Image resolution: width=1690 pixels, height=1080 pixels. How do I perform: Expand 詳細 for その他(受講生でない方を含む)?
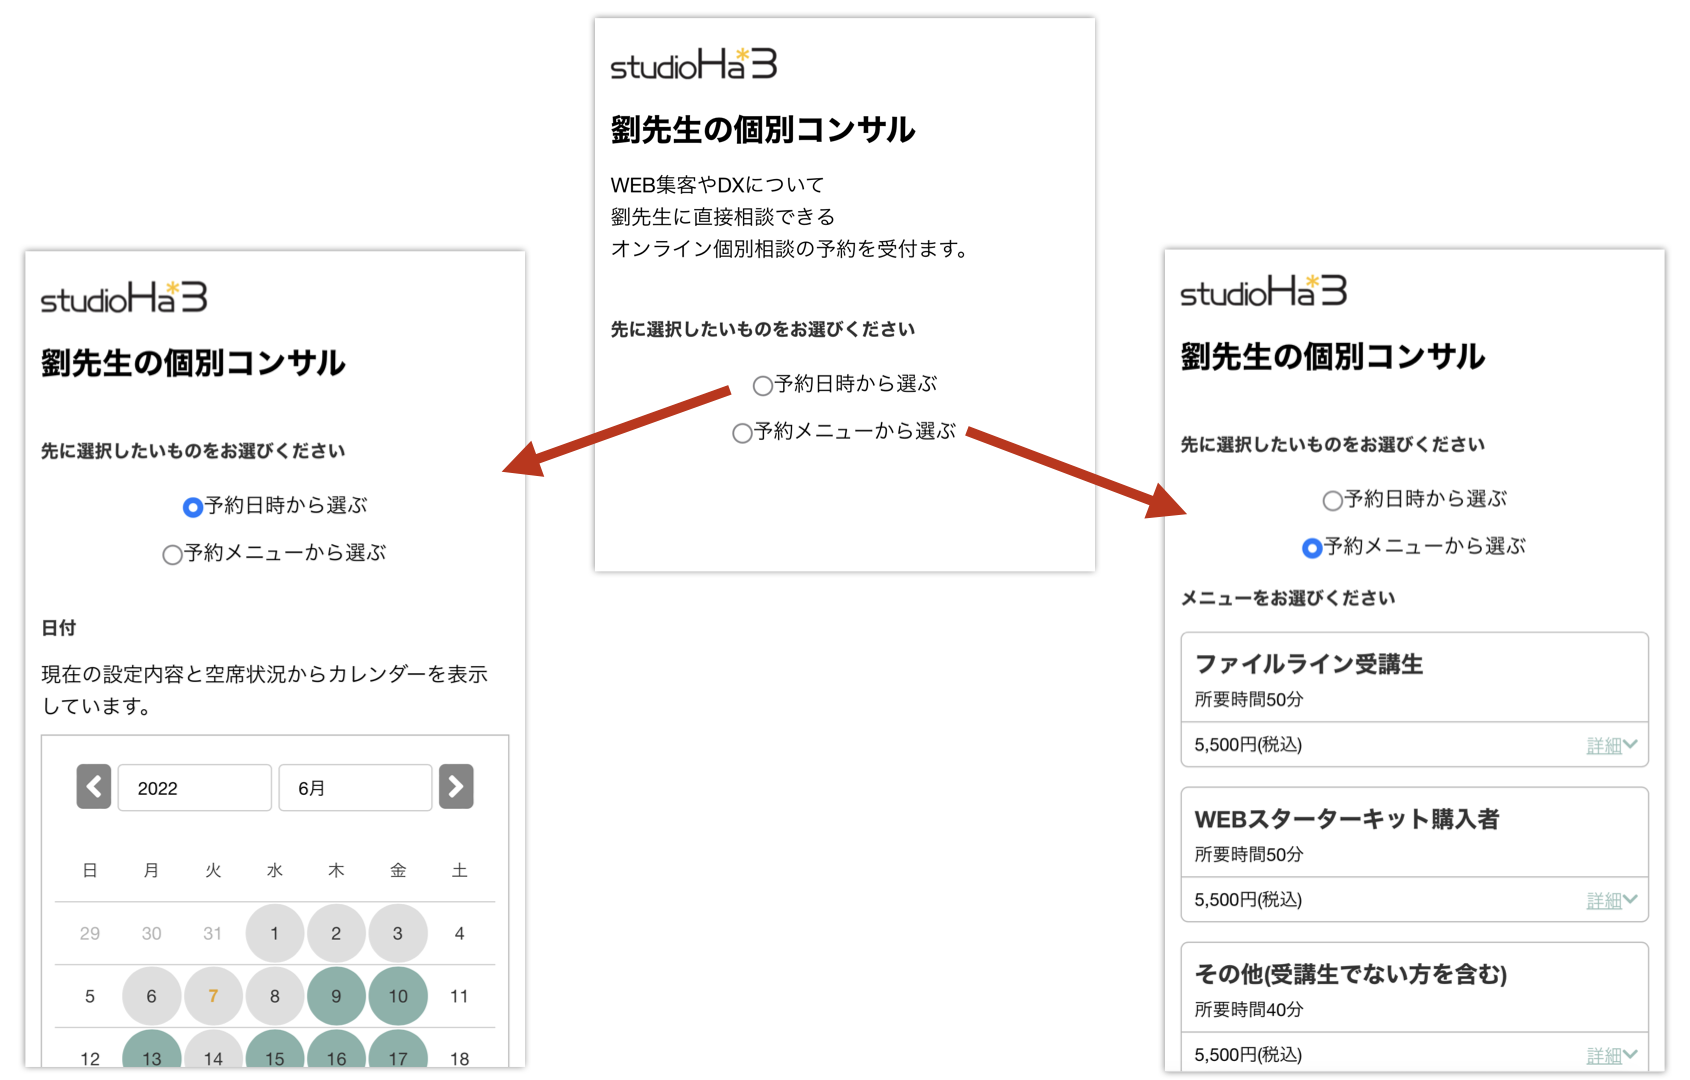[1612, 1055]
